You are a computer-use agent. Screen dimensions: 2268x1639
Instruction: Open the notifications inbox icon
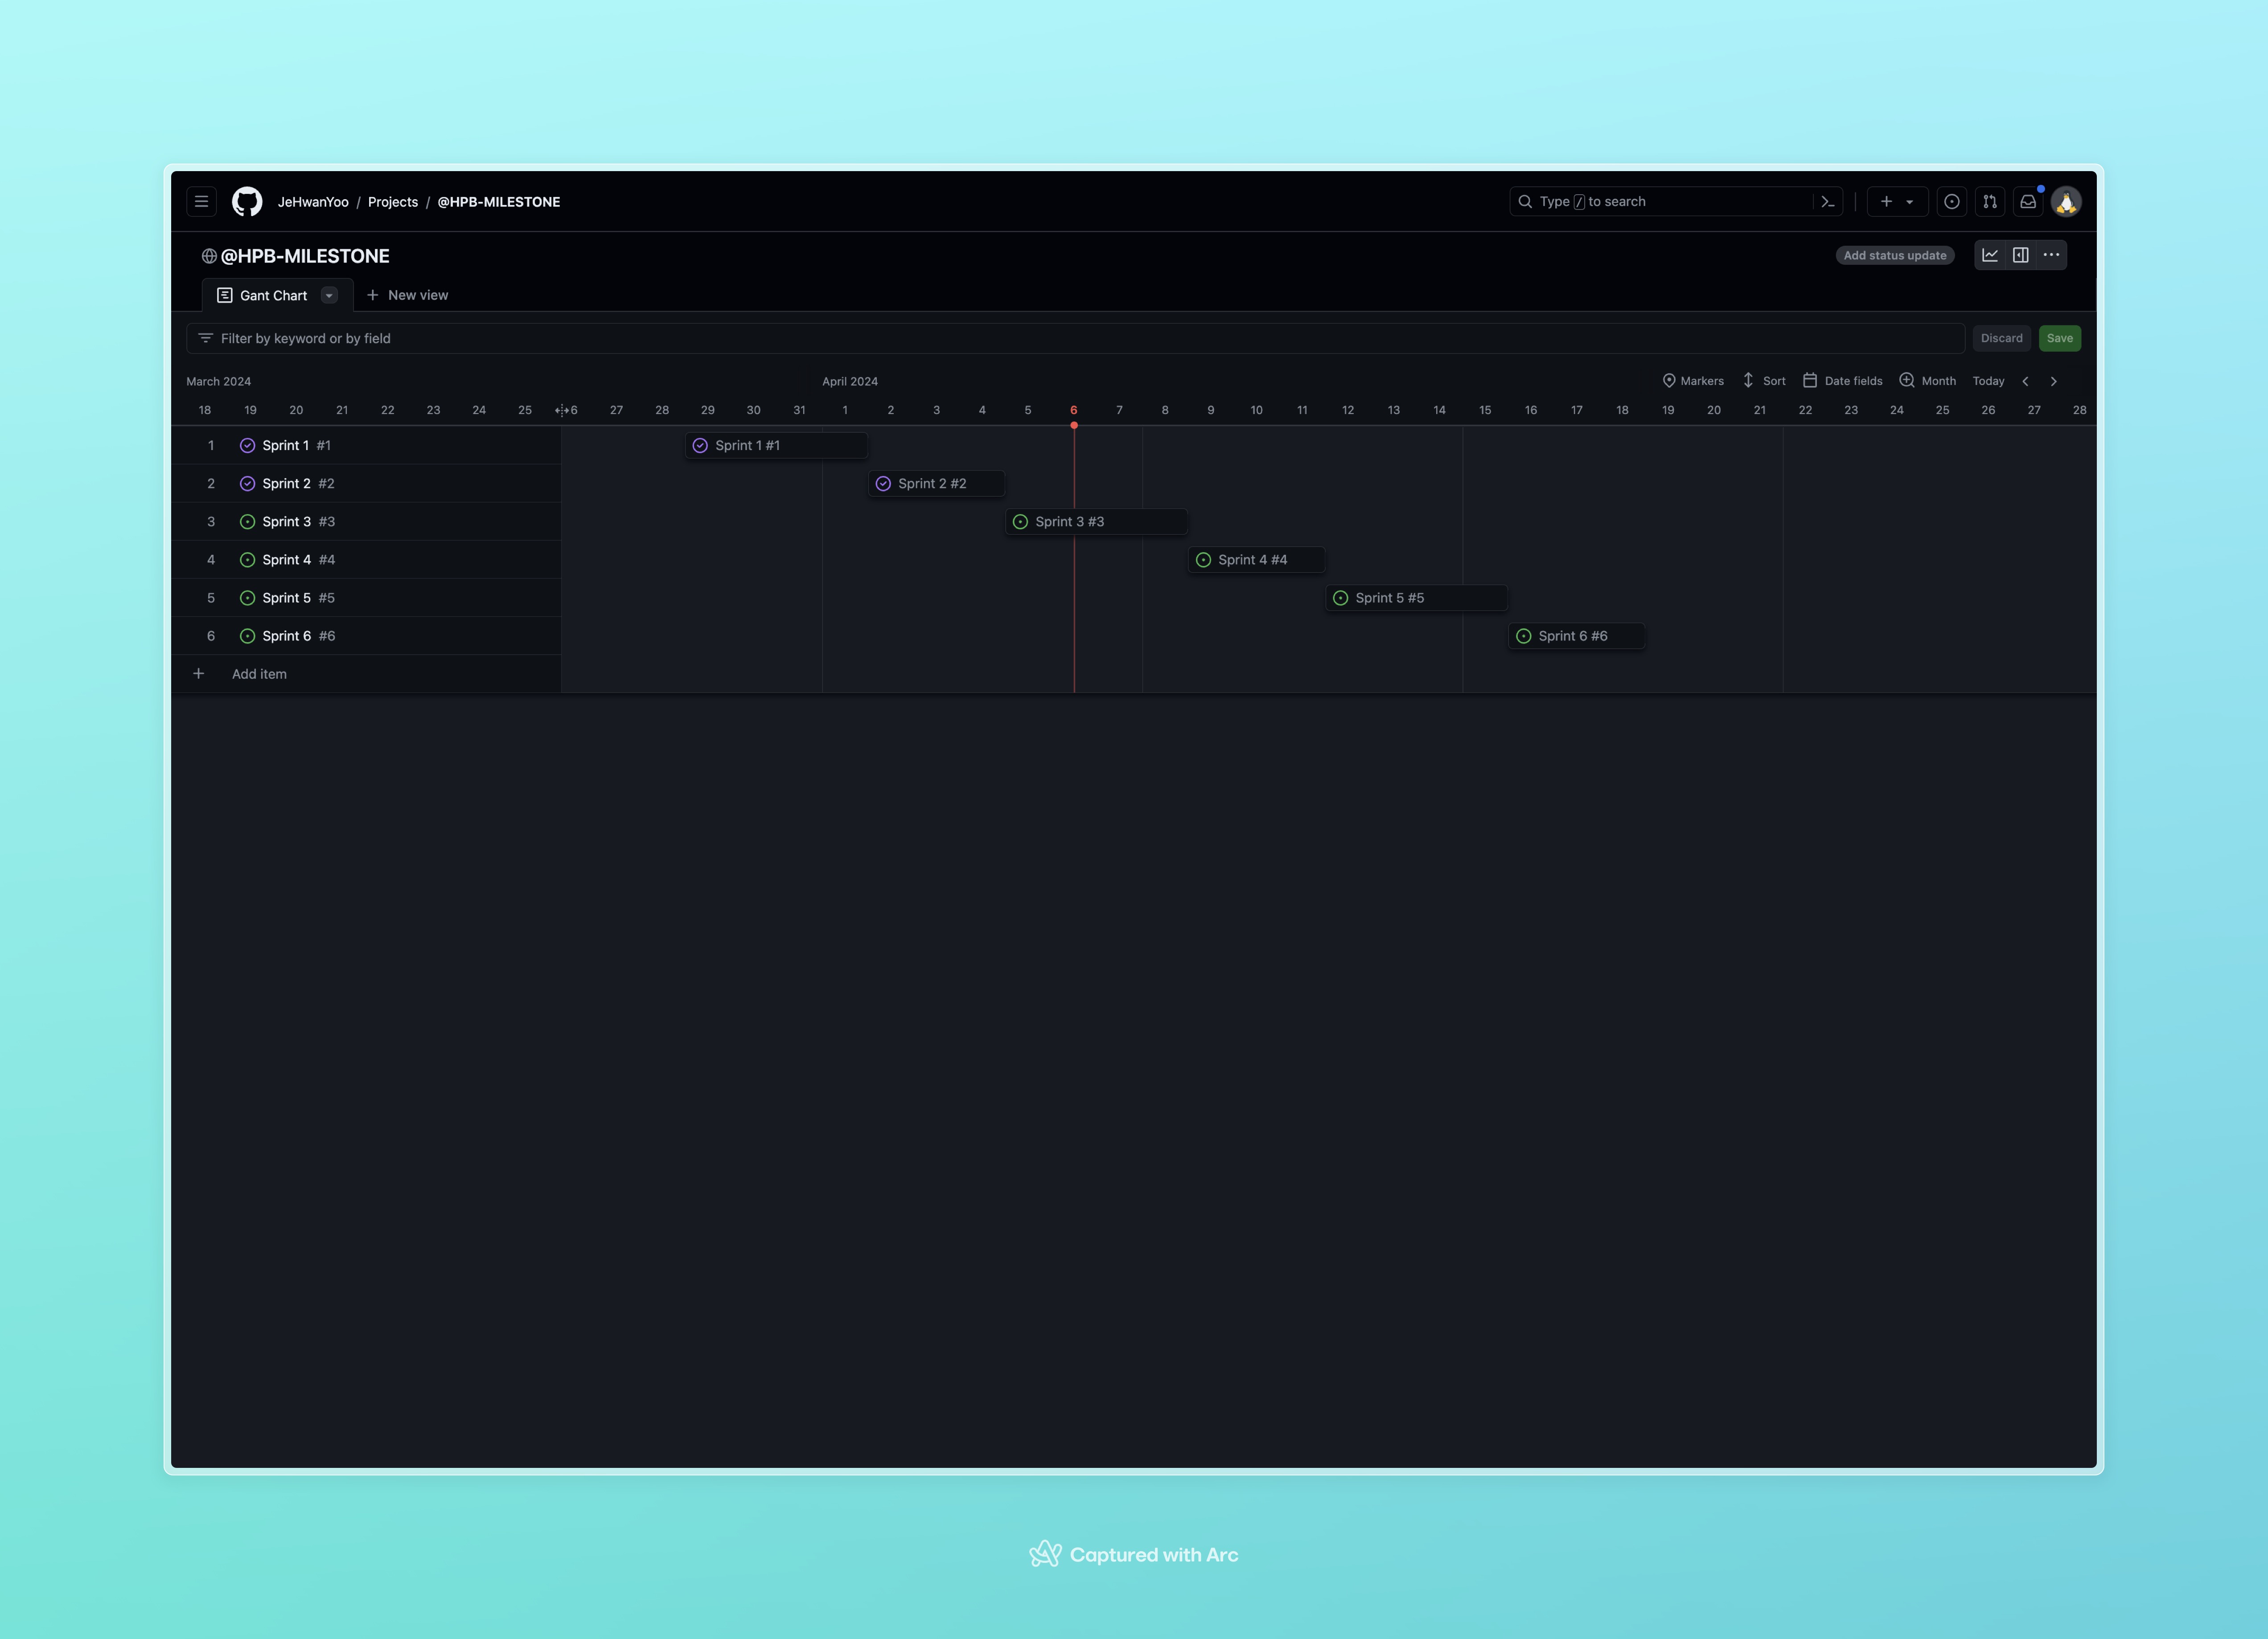click(x=2028, y=201)
